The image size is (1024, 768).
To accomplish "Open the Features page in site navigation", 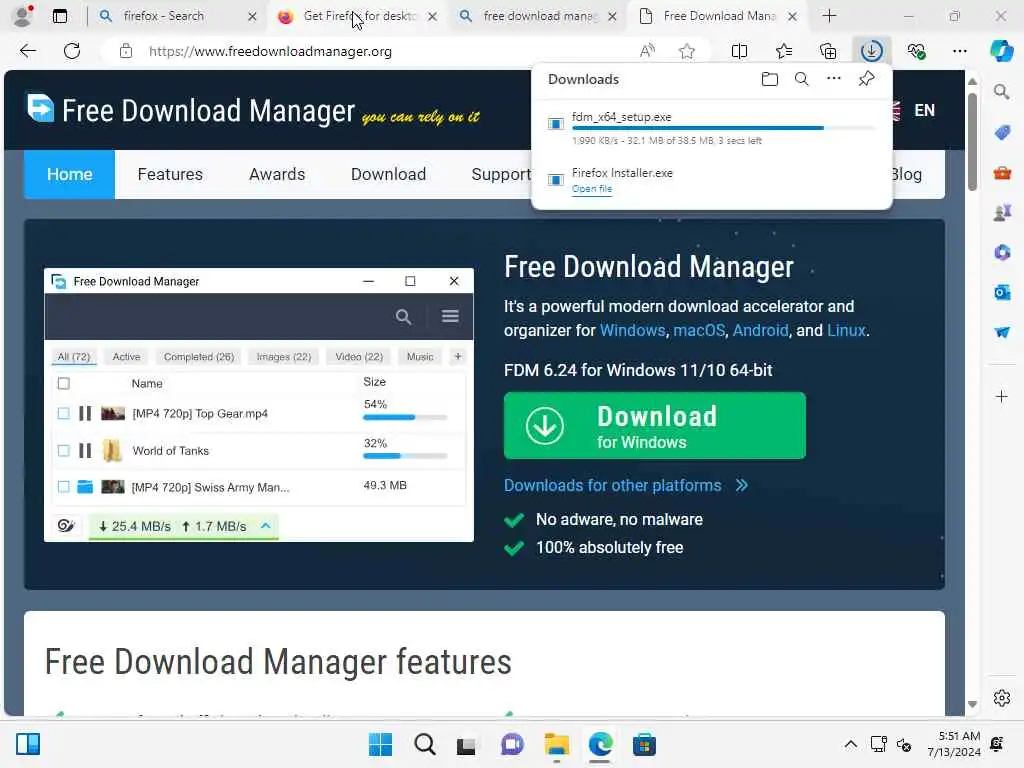I will click(x=170, y=174).
